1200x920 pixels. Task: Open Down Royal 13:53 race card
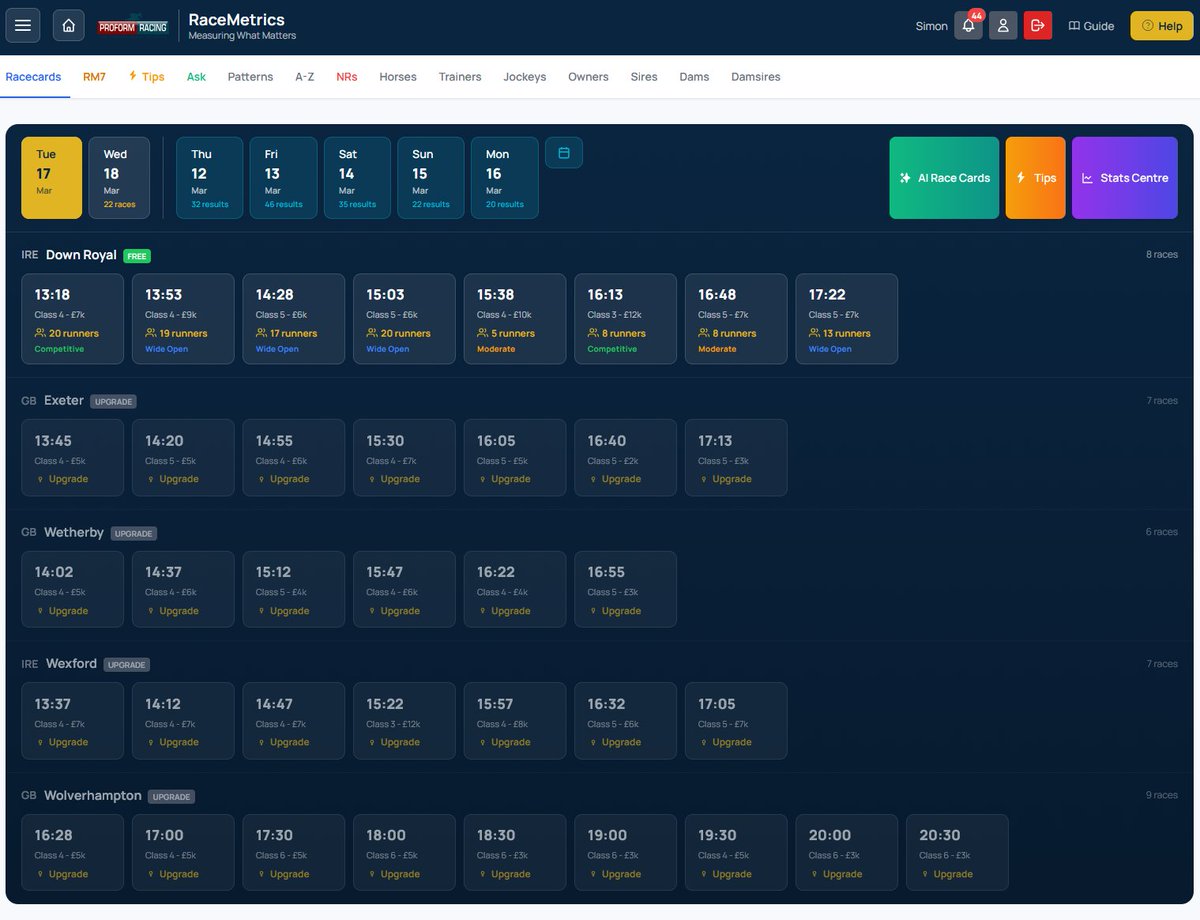tap(183, 319)
